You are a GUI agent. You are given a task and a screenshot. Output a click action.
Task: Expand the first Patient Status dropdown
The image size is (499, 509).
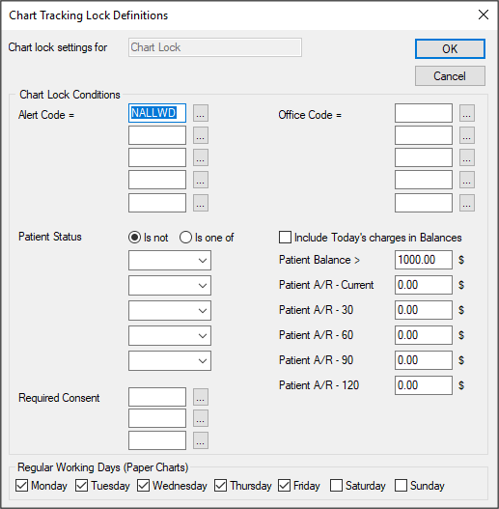(170, 260)
